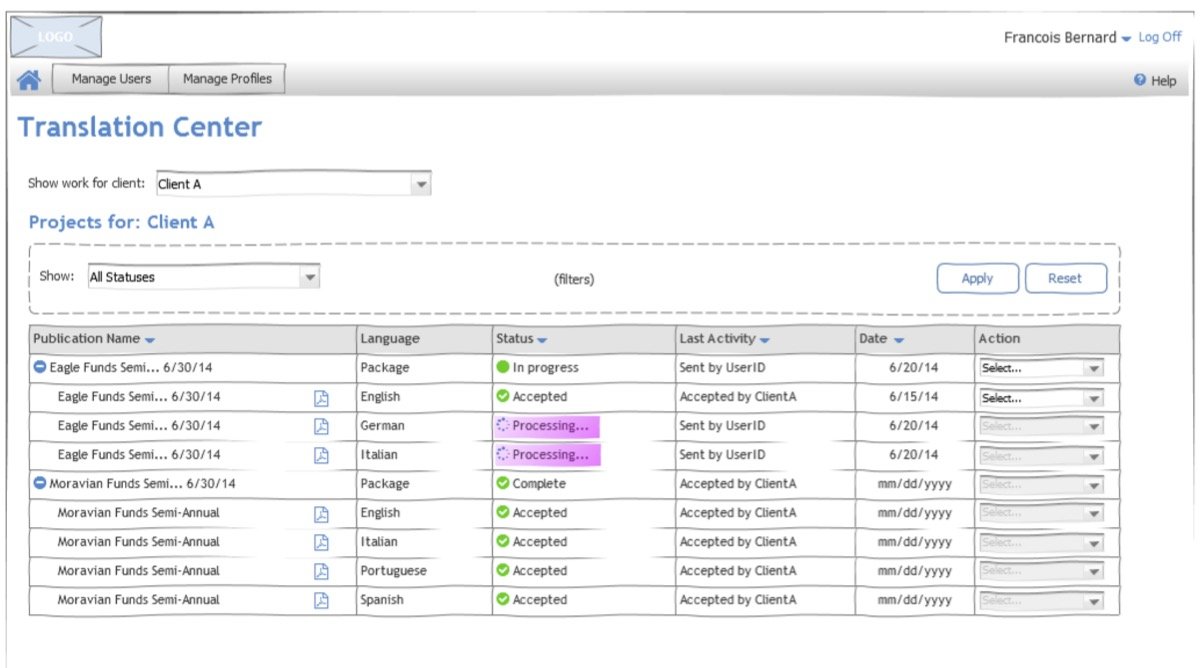Open the Manage Profiles tab

227,79
